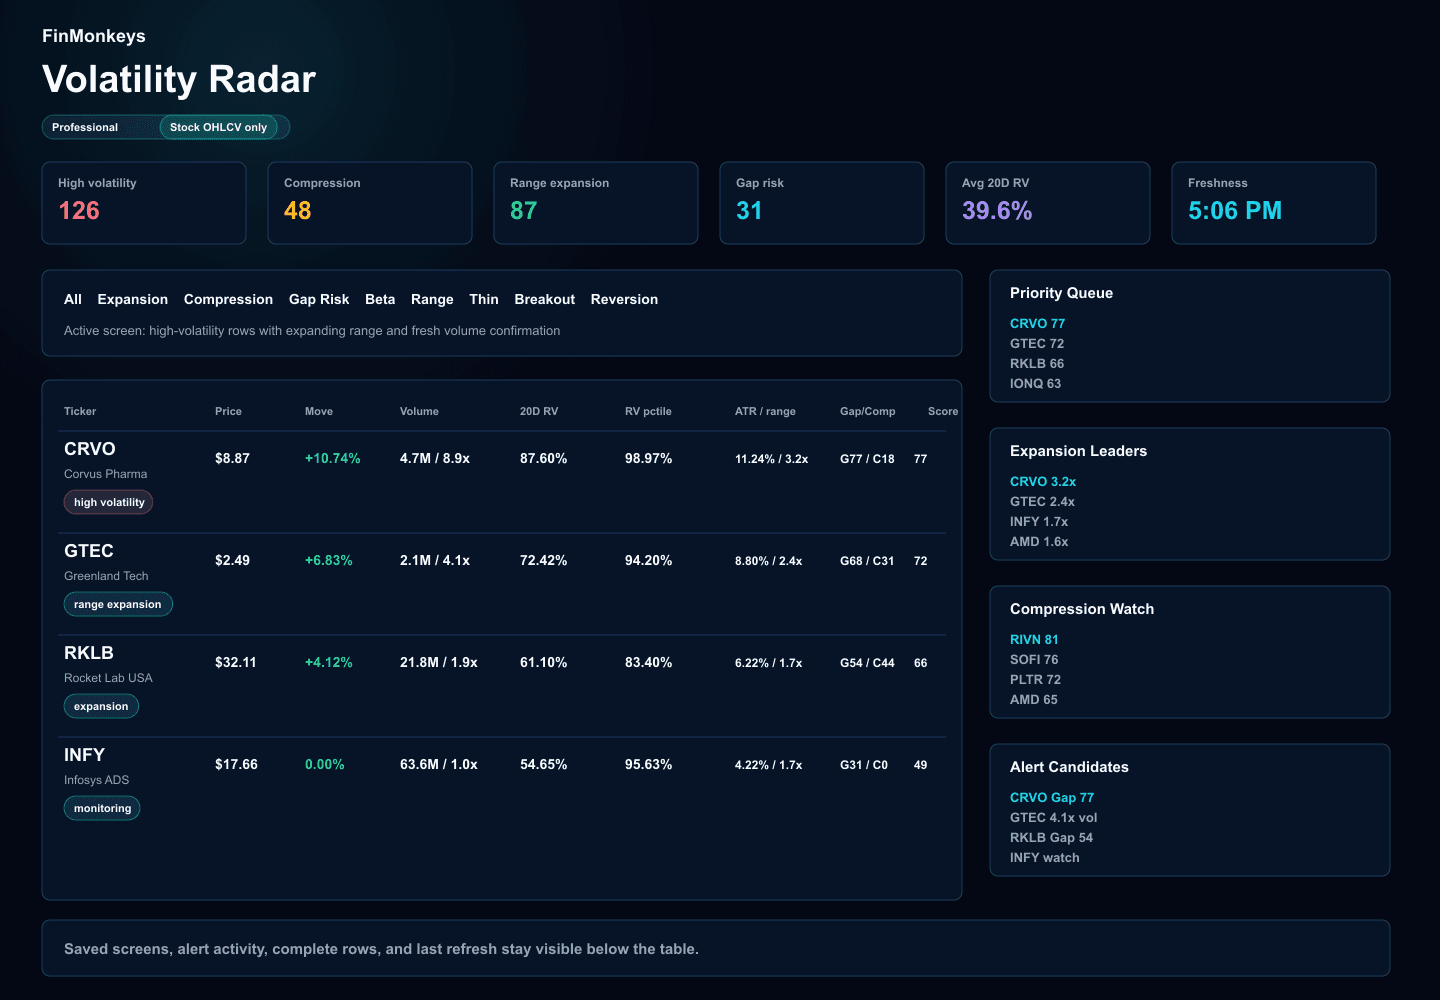
Task: Click INFY Gap/Comp value G31 / C0
Action: [864, 765]
